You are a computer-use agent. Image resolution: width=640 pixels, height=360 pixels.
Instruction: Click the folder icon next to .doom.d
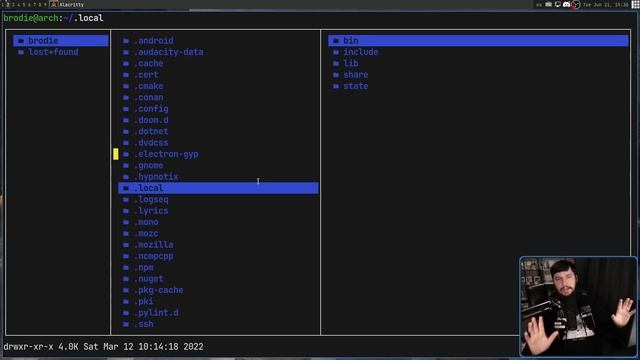[126, 120]
